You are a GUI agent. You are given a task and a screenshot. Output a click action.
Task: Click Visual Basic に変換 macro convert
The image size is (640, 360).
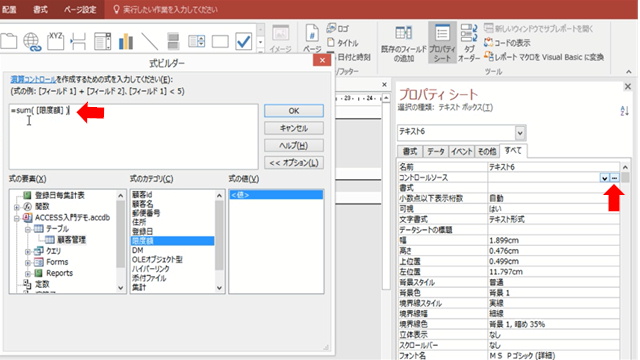544,57
